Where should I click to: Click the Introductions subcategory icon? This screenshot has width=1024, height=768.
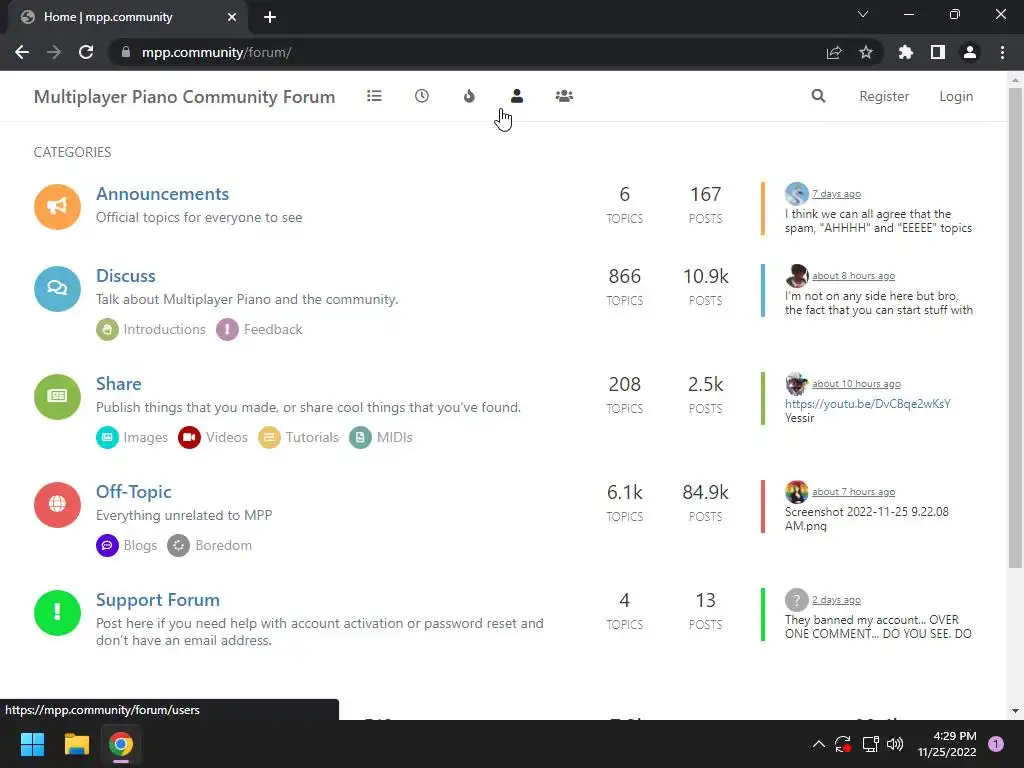(x=107, y=329)
